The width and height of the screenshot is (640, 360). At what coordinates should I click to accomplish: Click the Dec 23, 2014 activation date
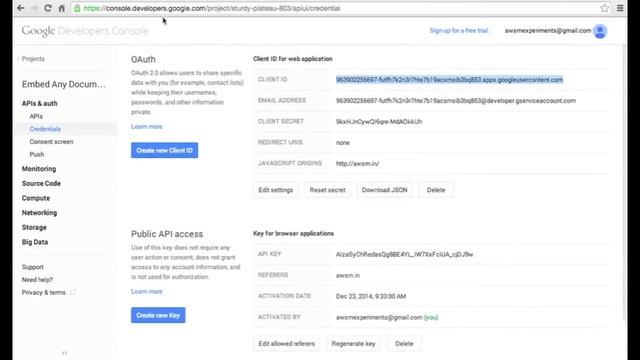click(371, 296)
